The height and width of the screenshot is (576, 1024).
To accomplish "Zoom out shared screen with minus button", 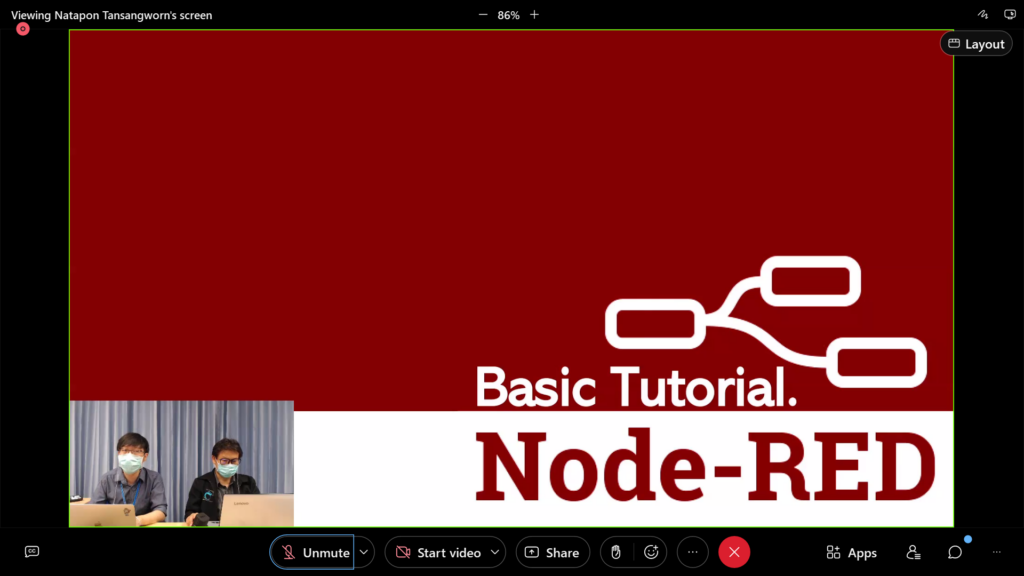I will tap(483, 15).
